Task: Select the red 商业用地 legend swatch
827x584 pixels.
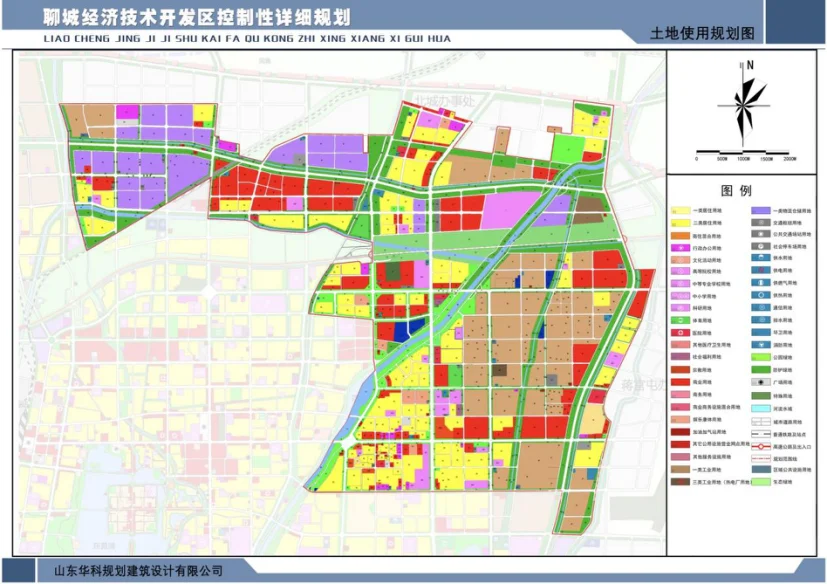Action: (x=682, y=382)
